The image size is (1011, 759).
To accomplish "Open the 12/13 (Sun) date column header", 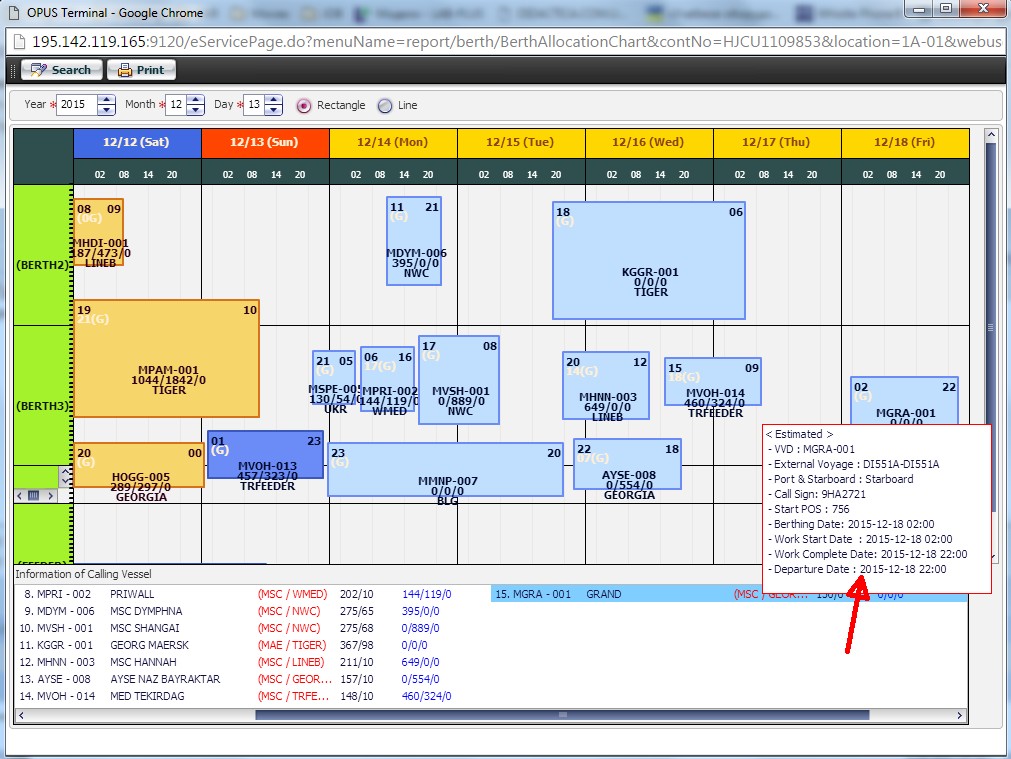I will pyautogui.click(x=265, y=142).
